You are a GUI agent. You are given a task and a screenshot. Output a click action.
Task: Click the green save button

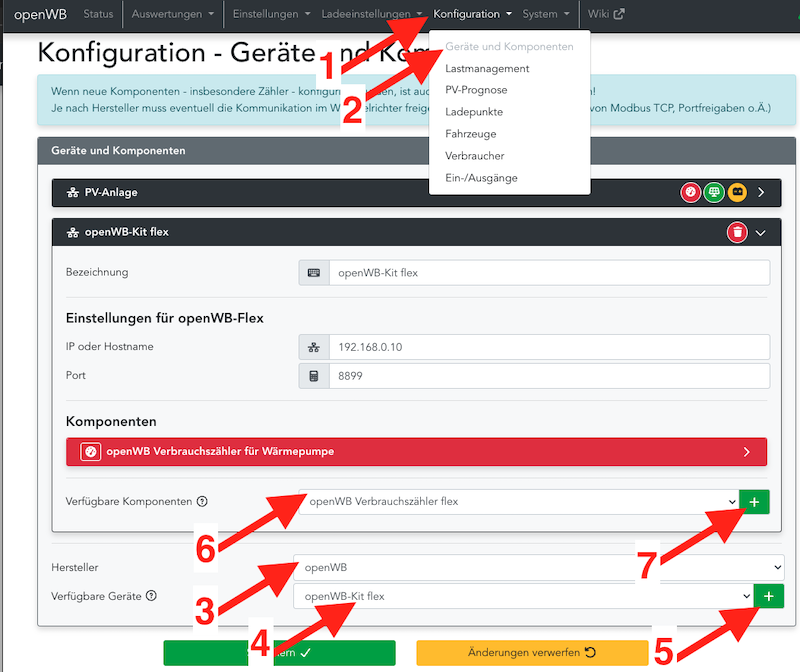(x=279, y=653)
